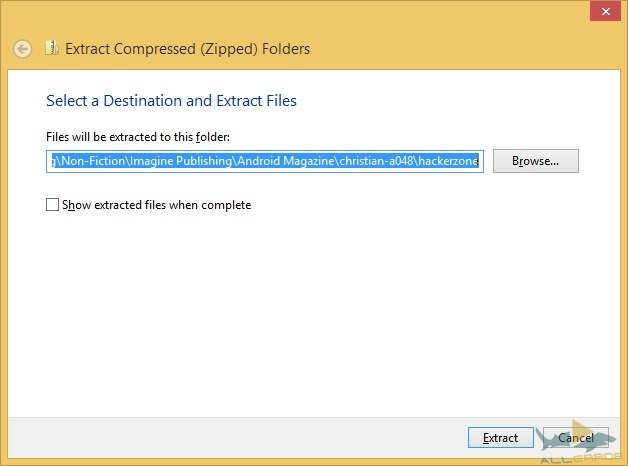Open the Browse... folder picker
Viewport: 628px width, 466px height.
(535, 161)
